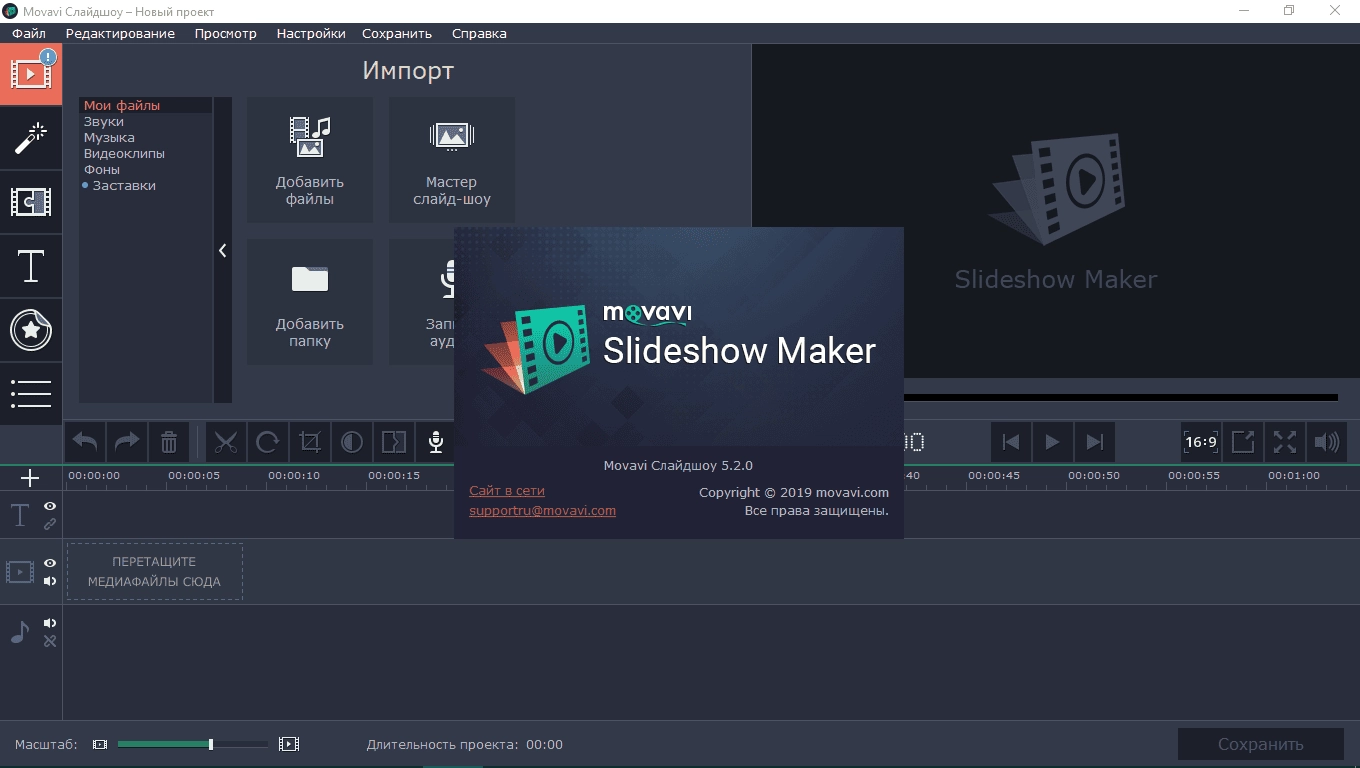The width and height of the screenshot is (1360, 768).
Task: Toggle audio track unlink icon
Action: (x=50, y=641)
